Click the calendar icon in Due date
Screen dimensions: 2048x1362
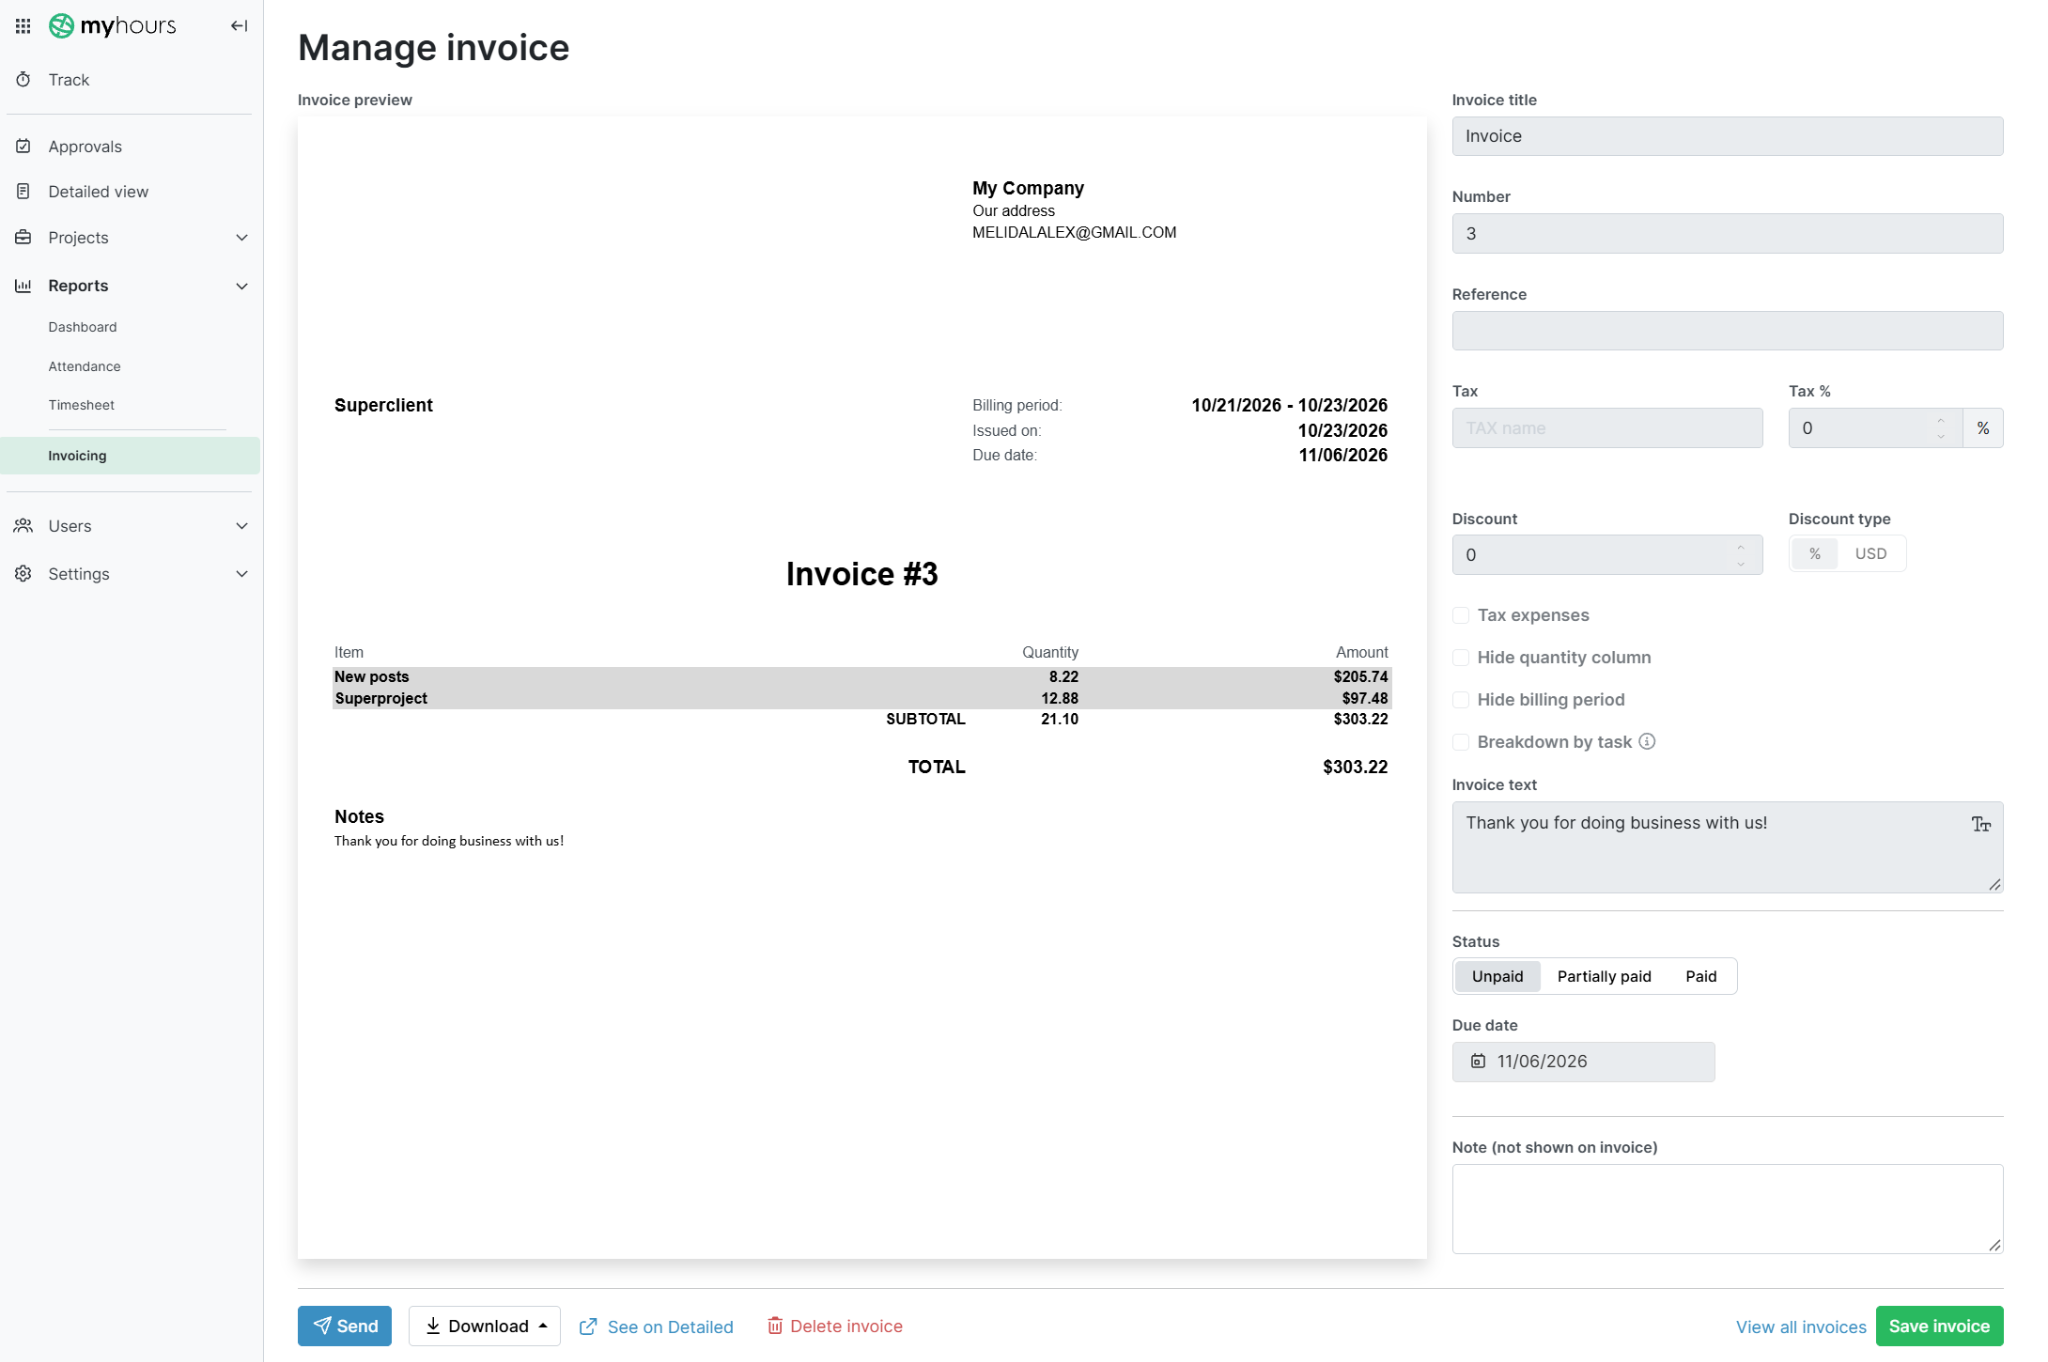pos(1478,1061)
